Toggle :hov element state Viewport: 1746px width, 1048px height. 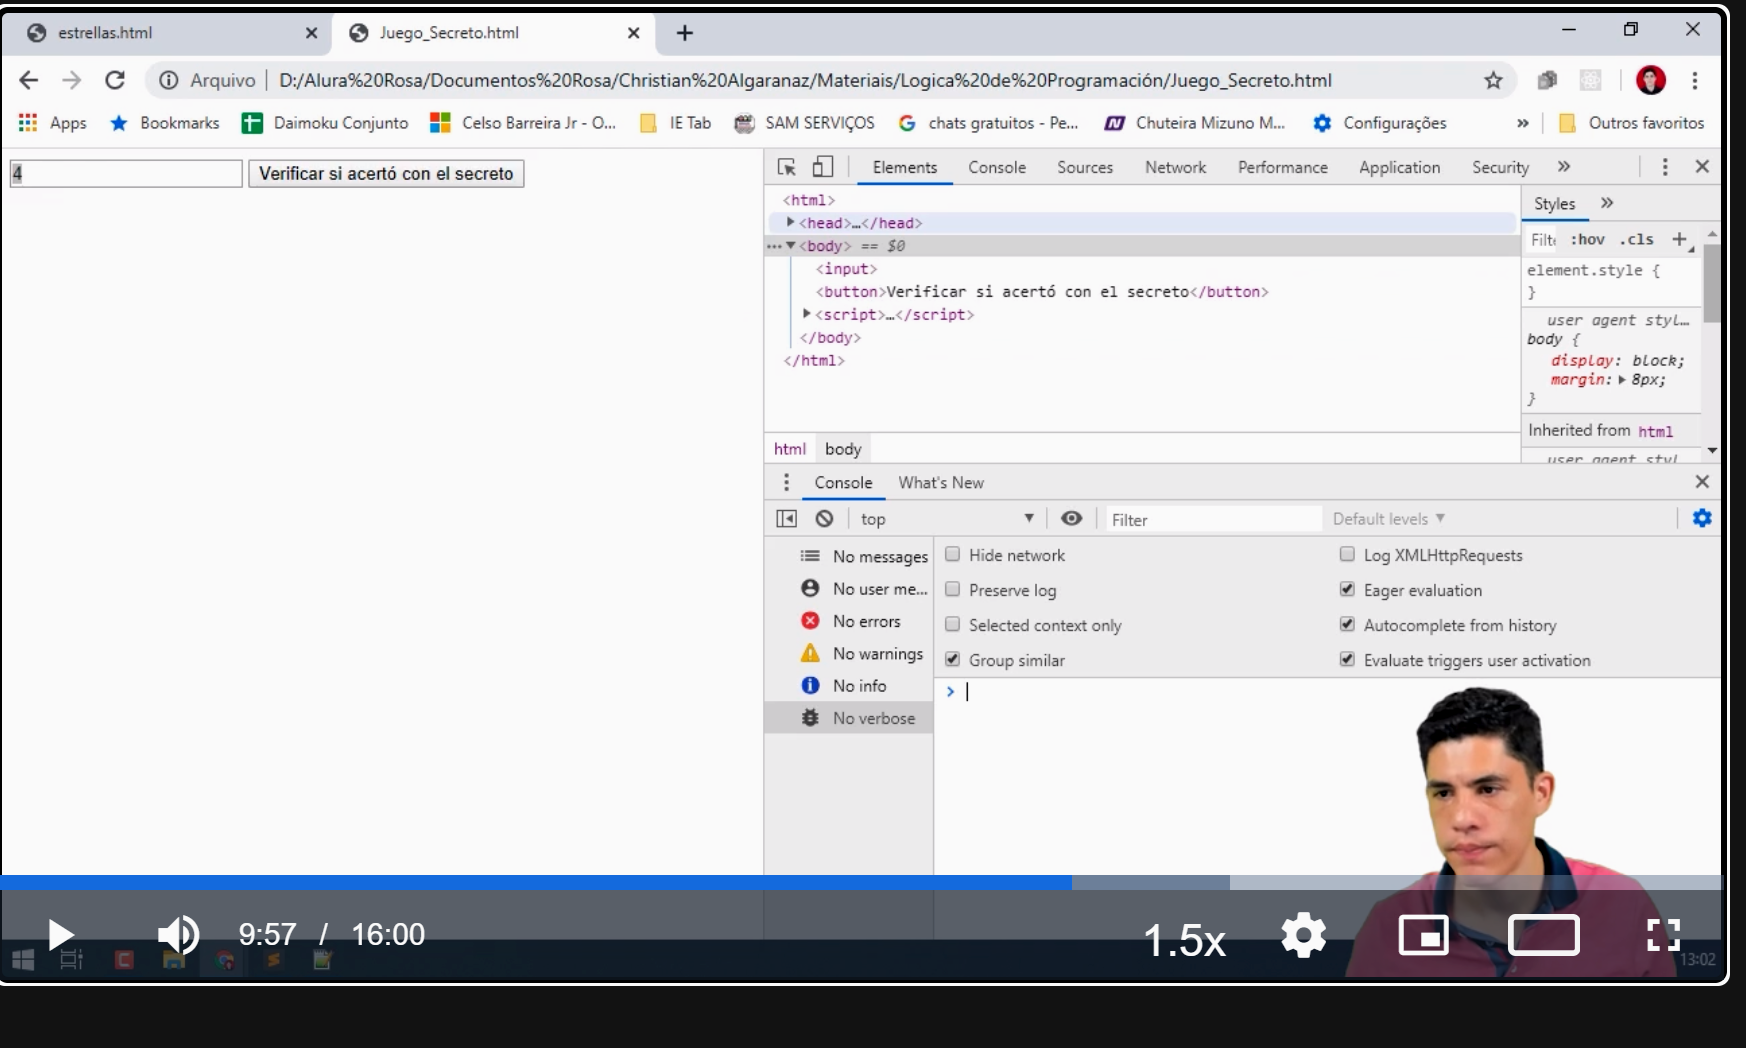[1587, 239]
